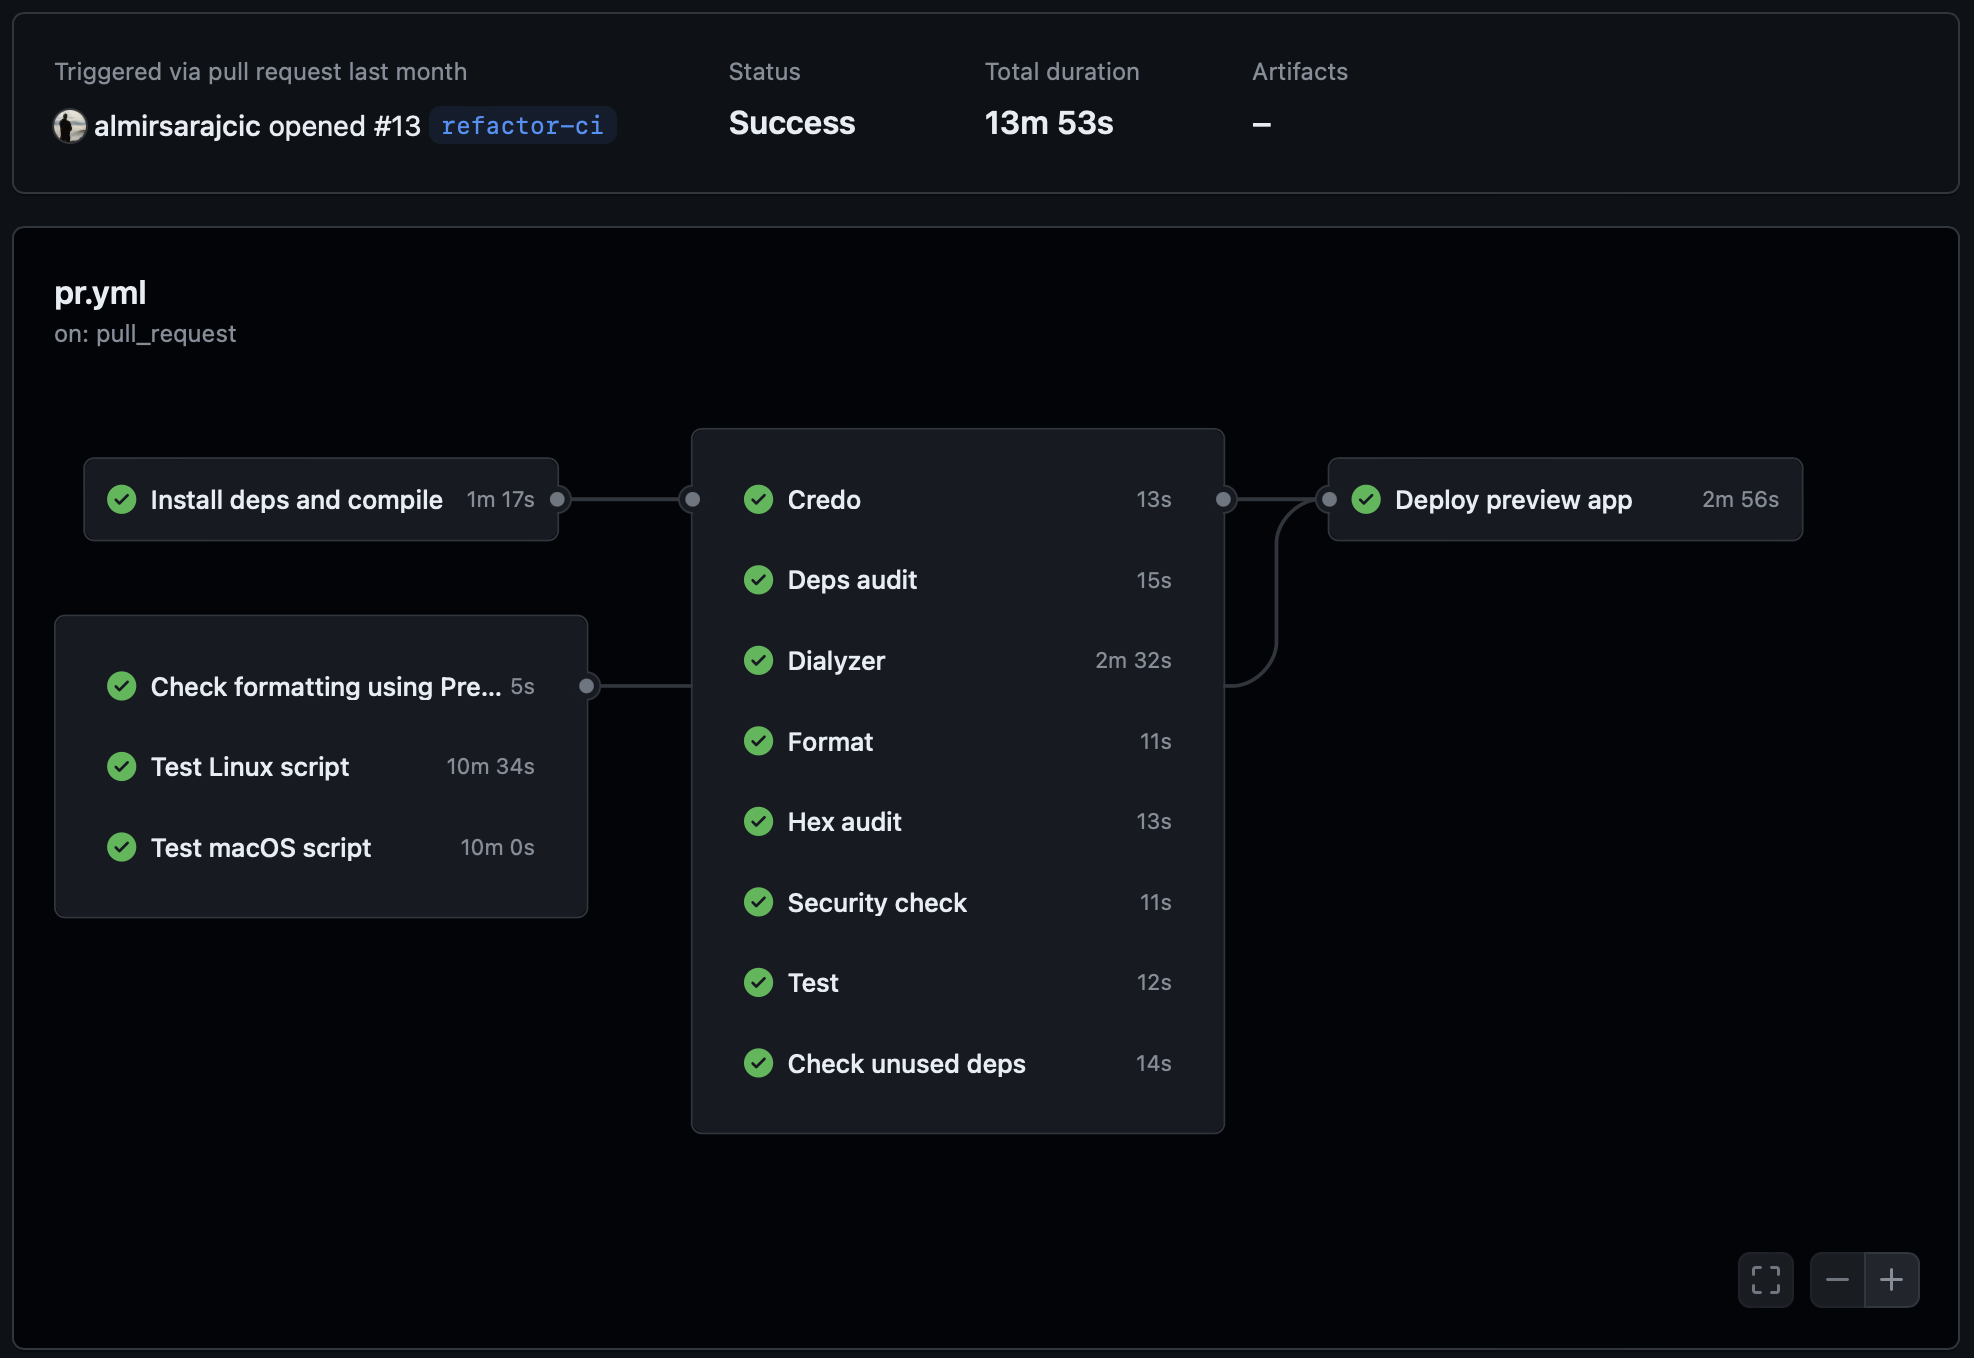Open the refactor-ci branch link

click(x=522, y=126)
